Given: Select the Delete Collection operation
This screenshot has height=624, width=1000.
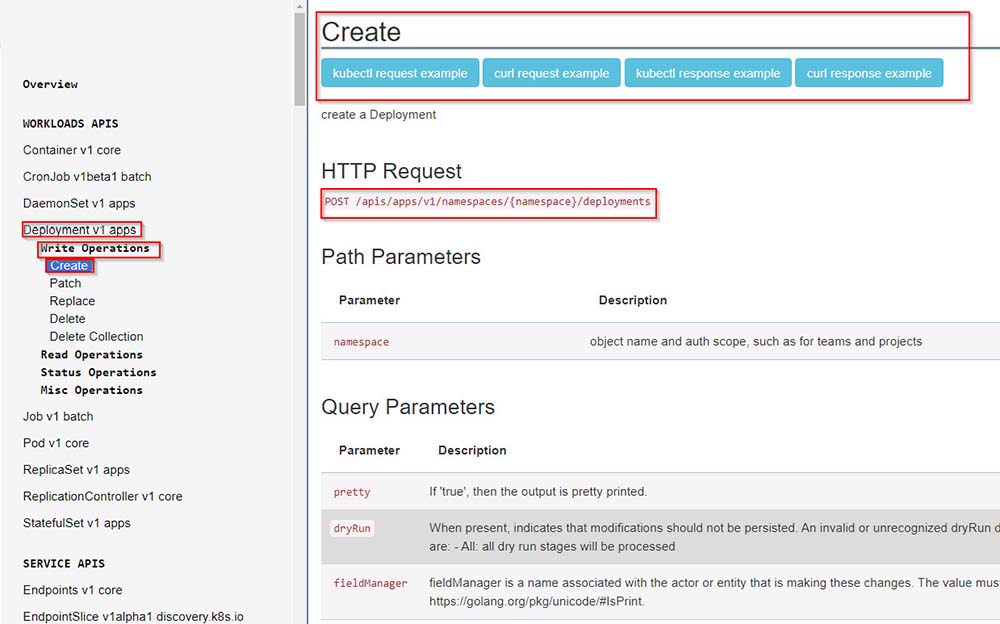Looking at the screenshot, I should [x=96, y=337].
